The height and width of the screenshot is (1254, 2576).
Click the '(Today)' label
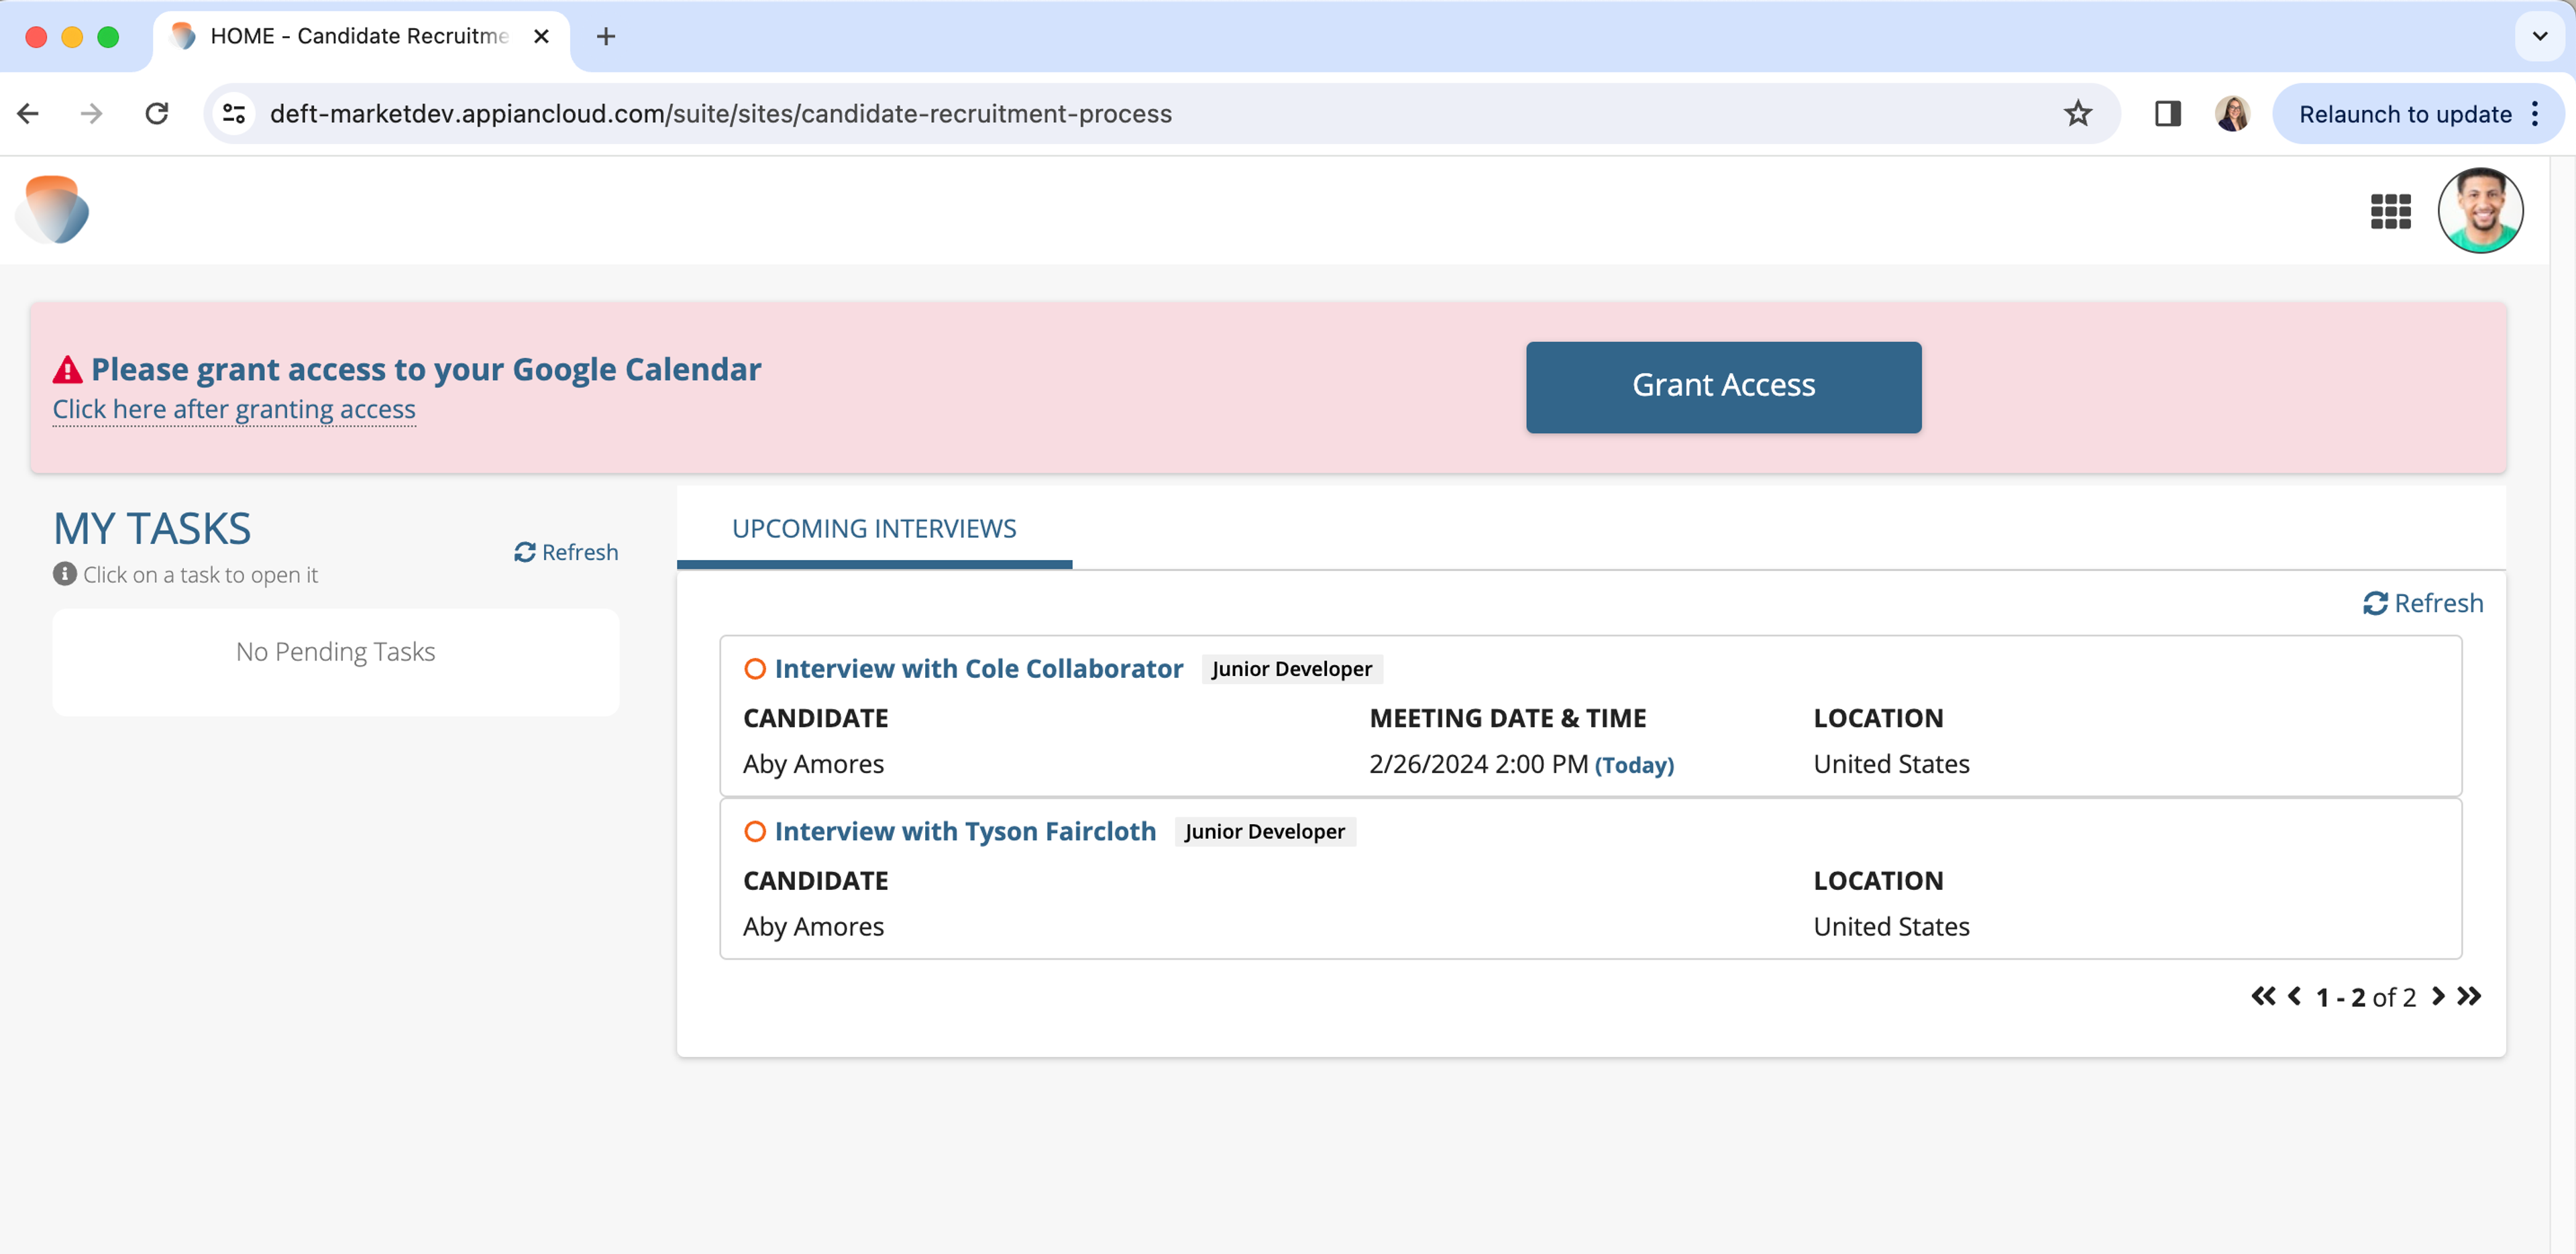tap(1634, 765)
